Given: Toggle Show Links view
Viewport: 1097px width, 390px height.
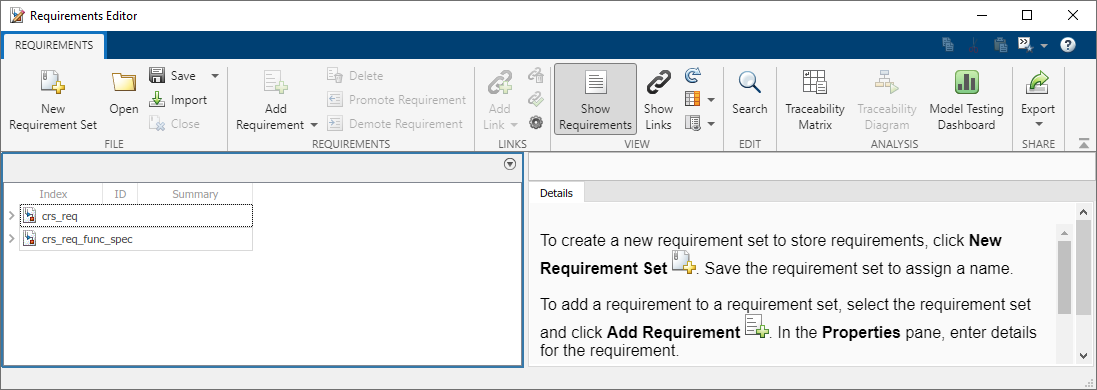Looking at the screenshot, I should (x=658, y=99).
